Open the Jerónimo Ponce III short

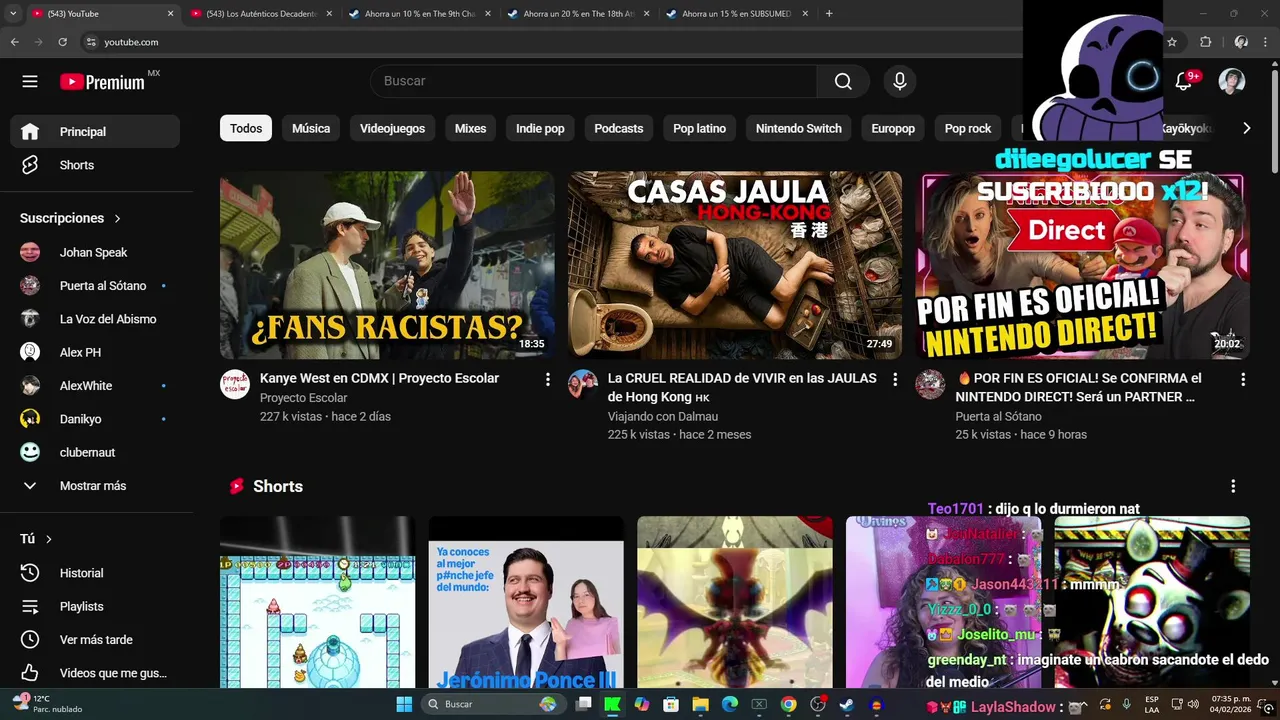coord(526,602)
